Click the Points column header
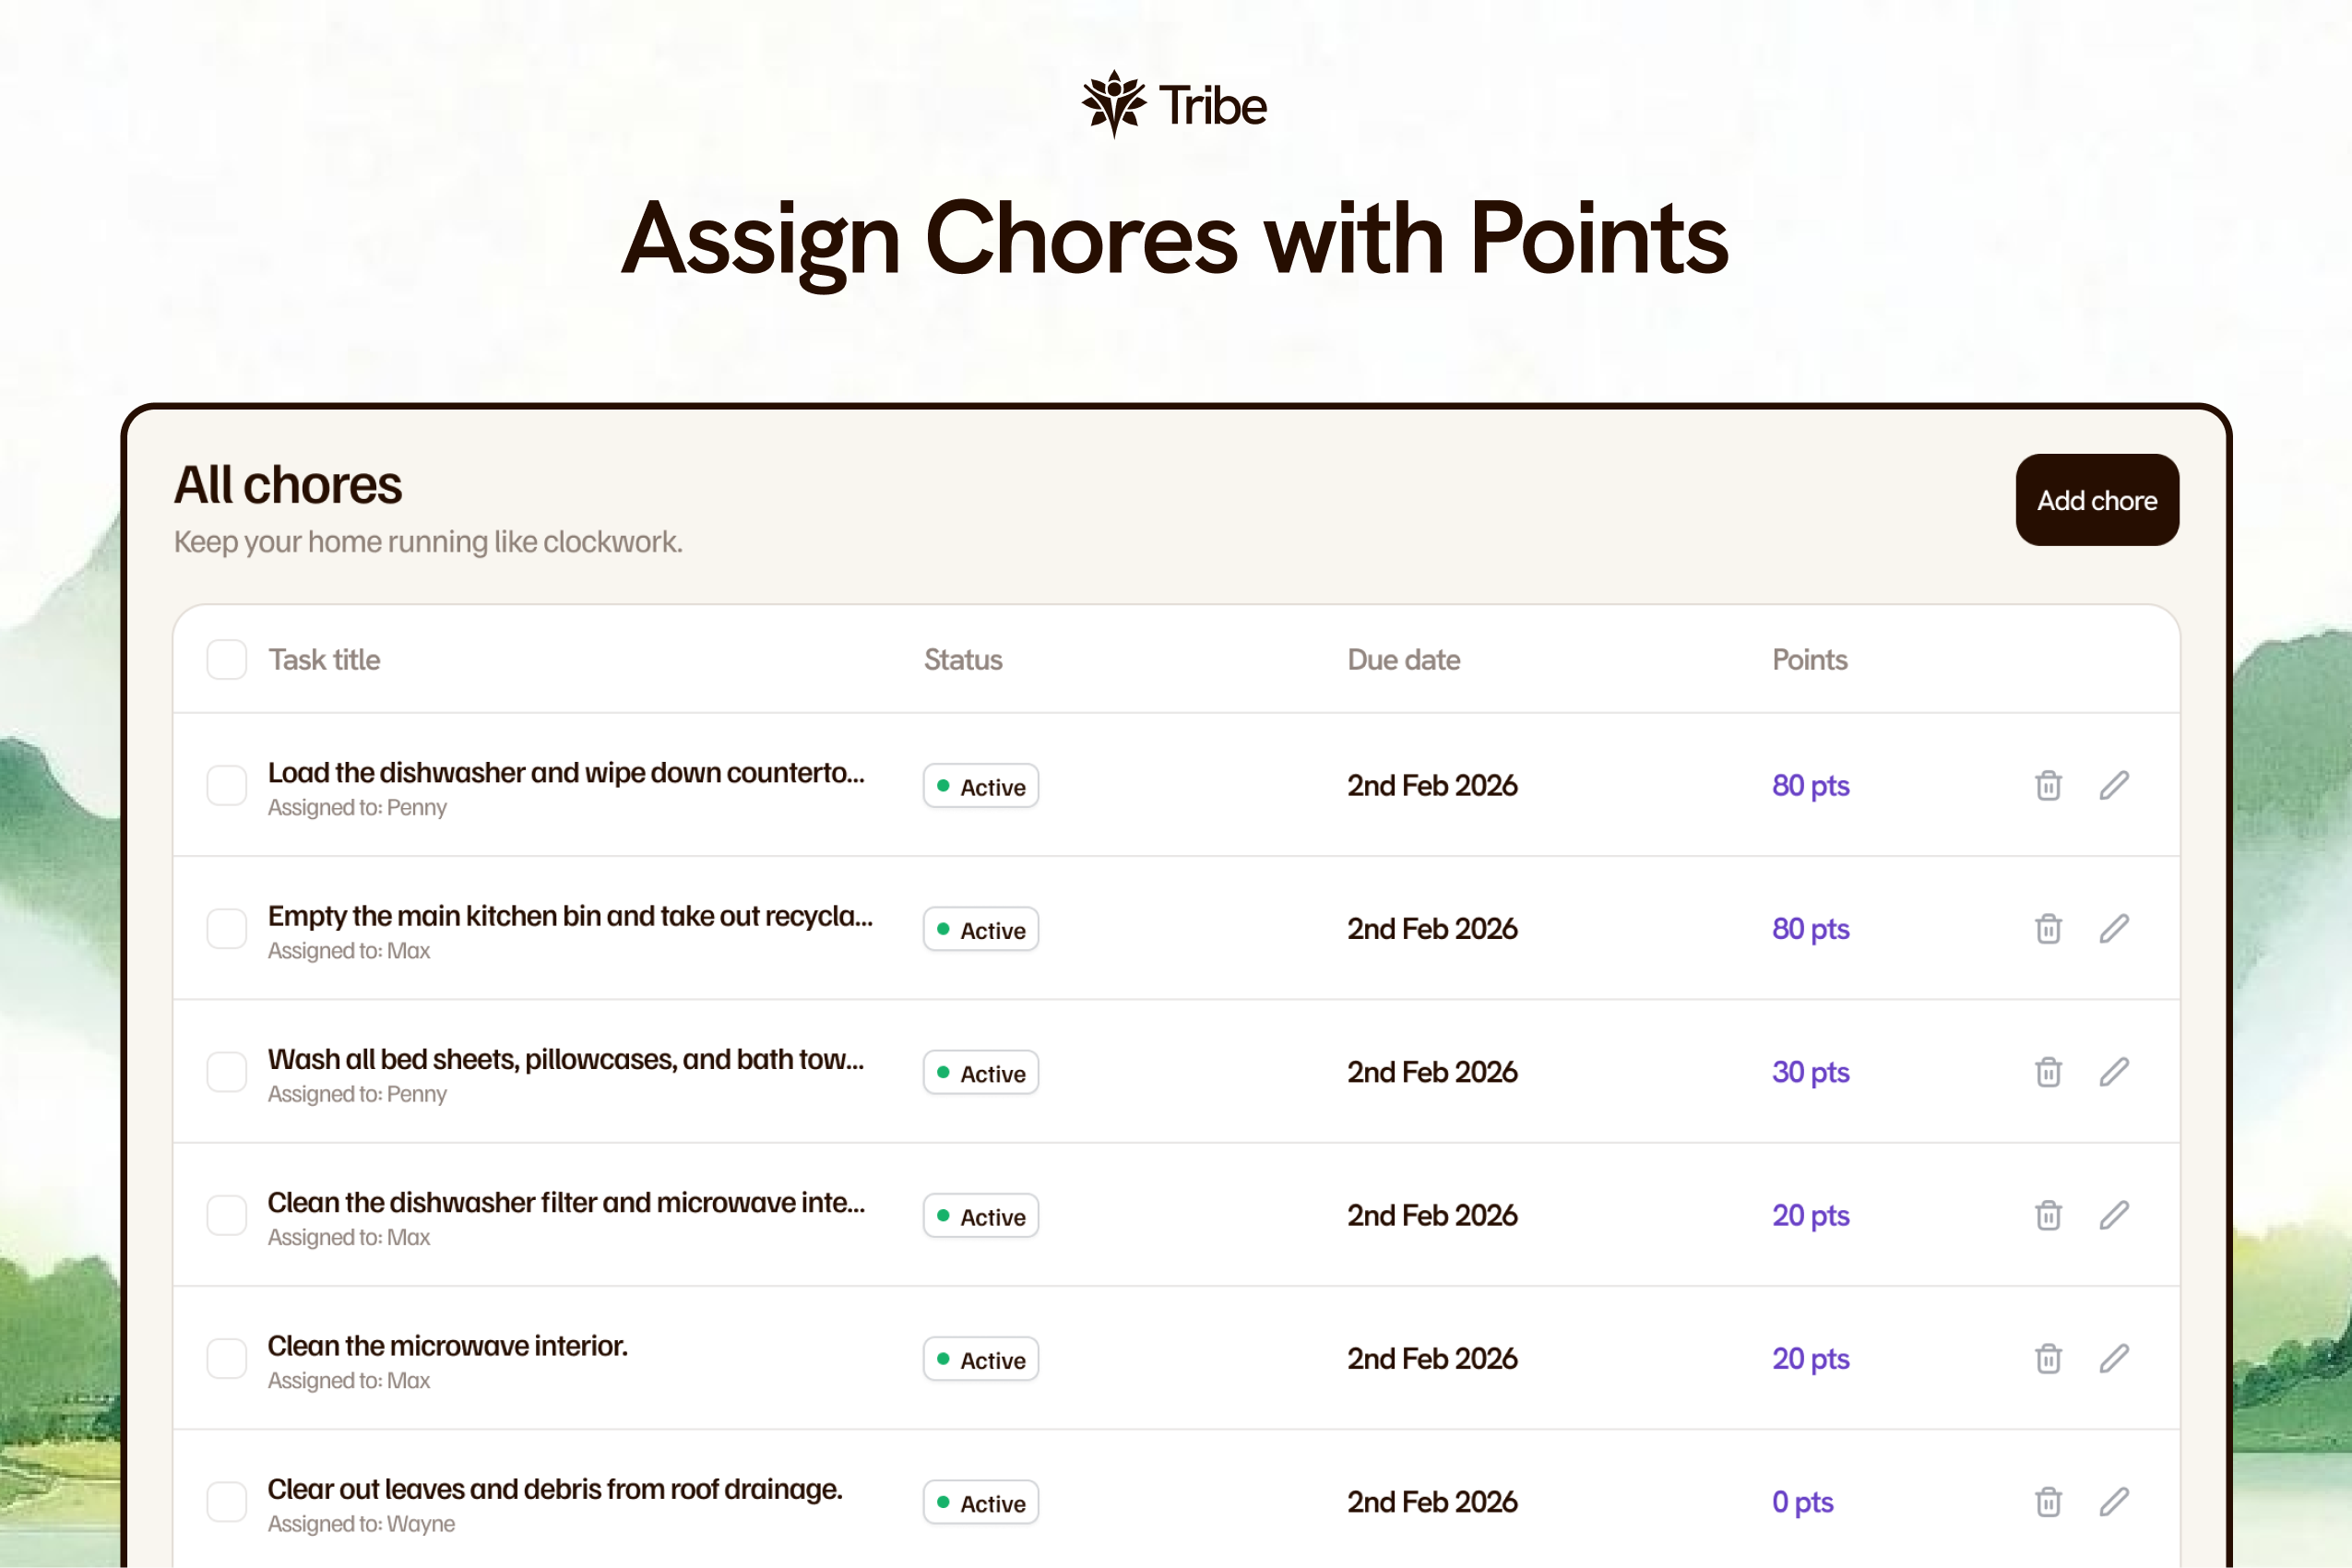2352x1568 pixels. point(1809,660)
